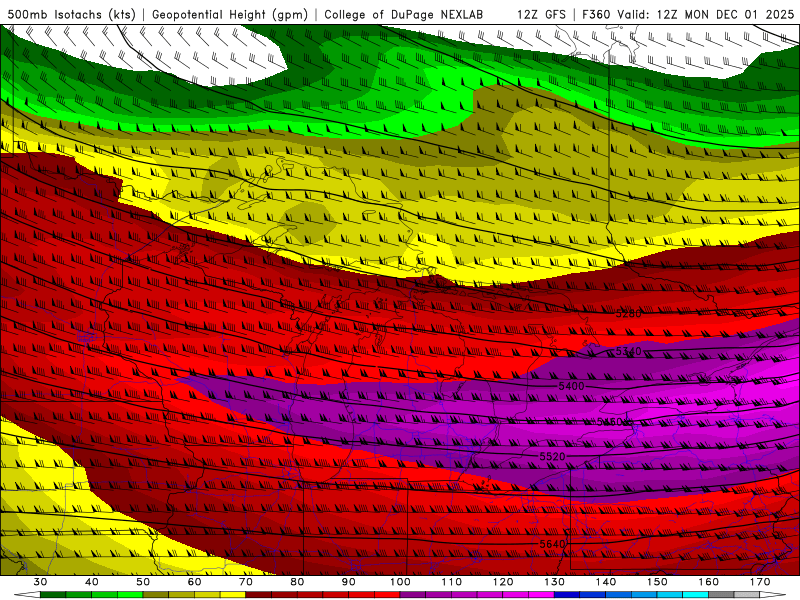The width and height of the screenshot is (800, 600).
Task: Click the legend value 40
Action: [x=92, y=582]
